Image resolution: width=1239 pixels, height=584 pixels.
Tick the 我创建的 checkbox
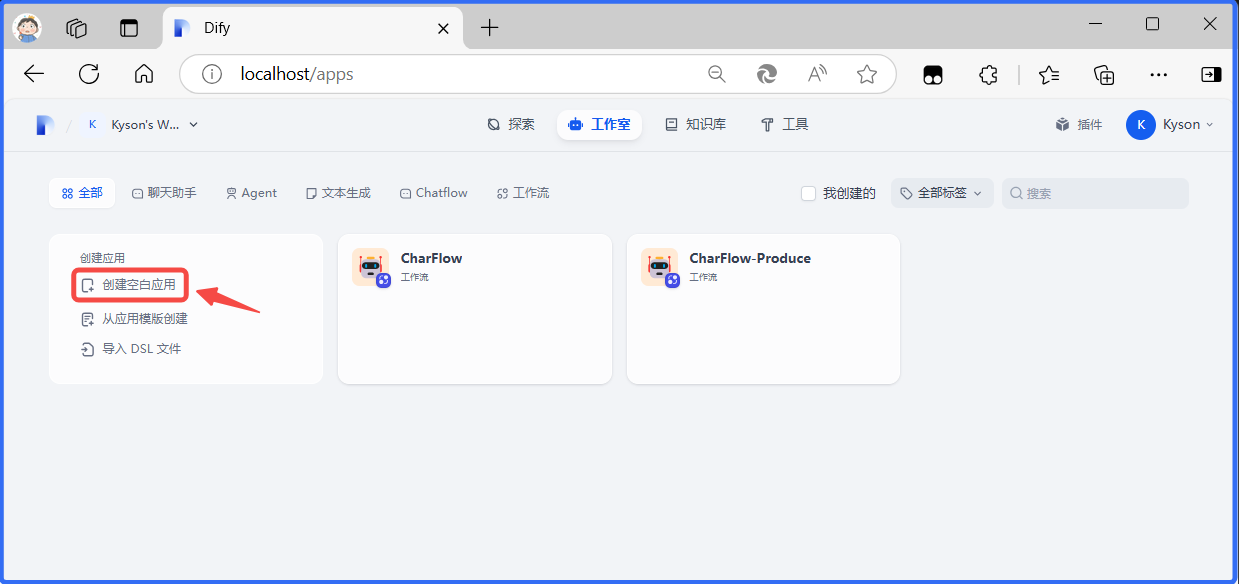(x=809, y=194)
